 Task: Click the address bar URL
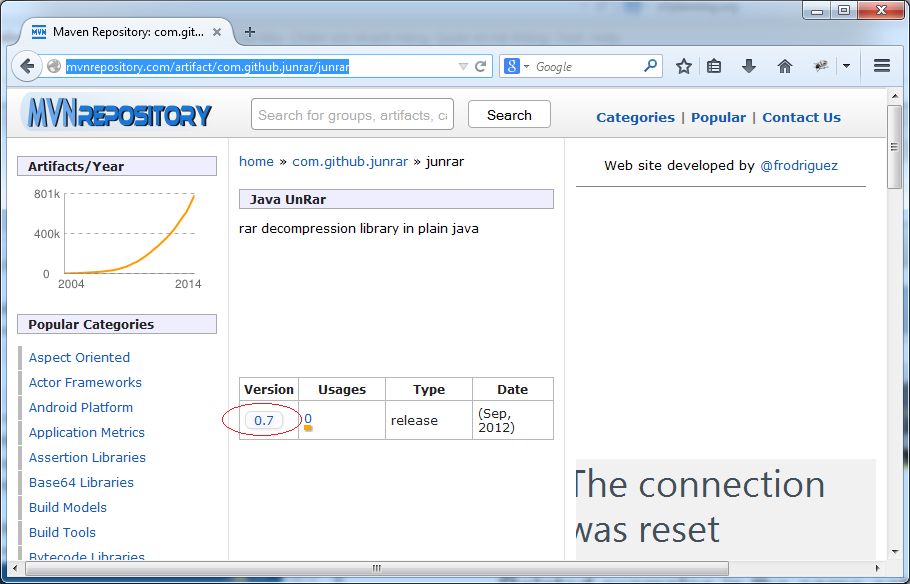(x=207, y=67)
